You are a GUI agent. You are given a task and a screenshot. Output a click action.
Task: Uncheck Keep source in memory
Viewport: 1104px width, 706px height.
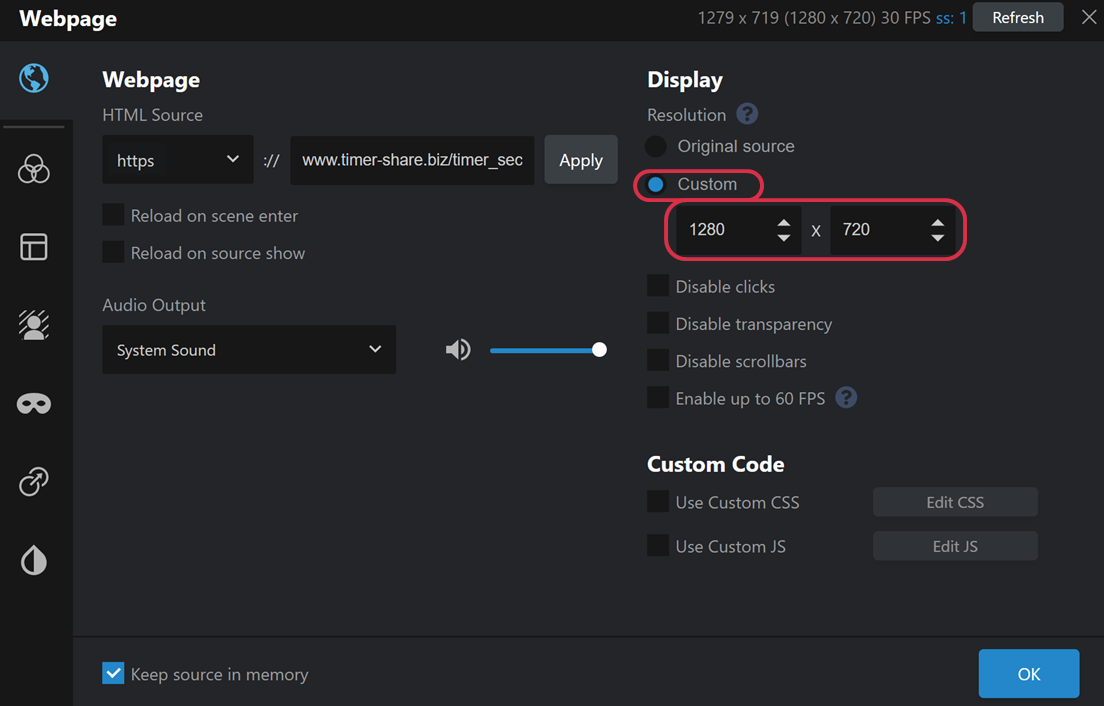coord(114,674)
